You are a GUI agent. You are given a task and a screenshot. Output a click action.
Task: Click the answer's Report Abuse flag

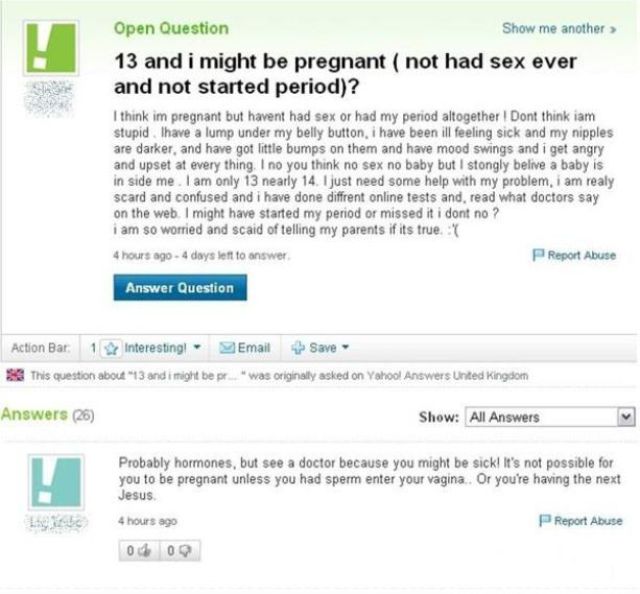click(x=547, y=521)
